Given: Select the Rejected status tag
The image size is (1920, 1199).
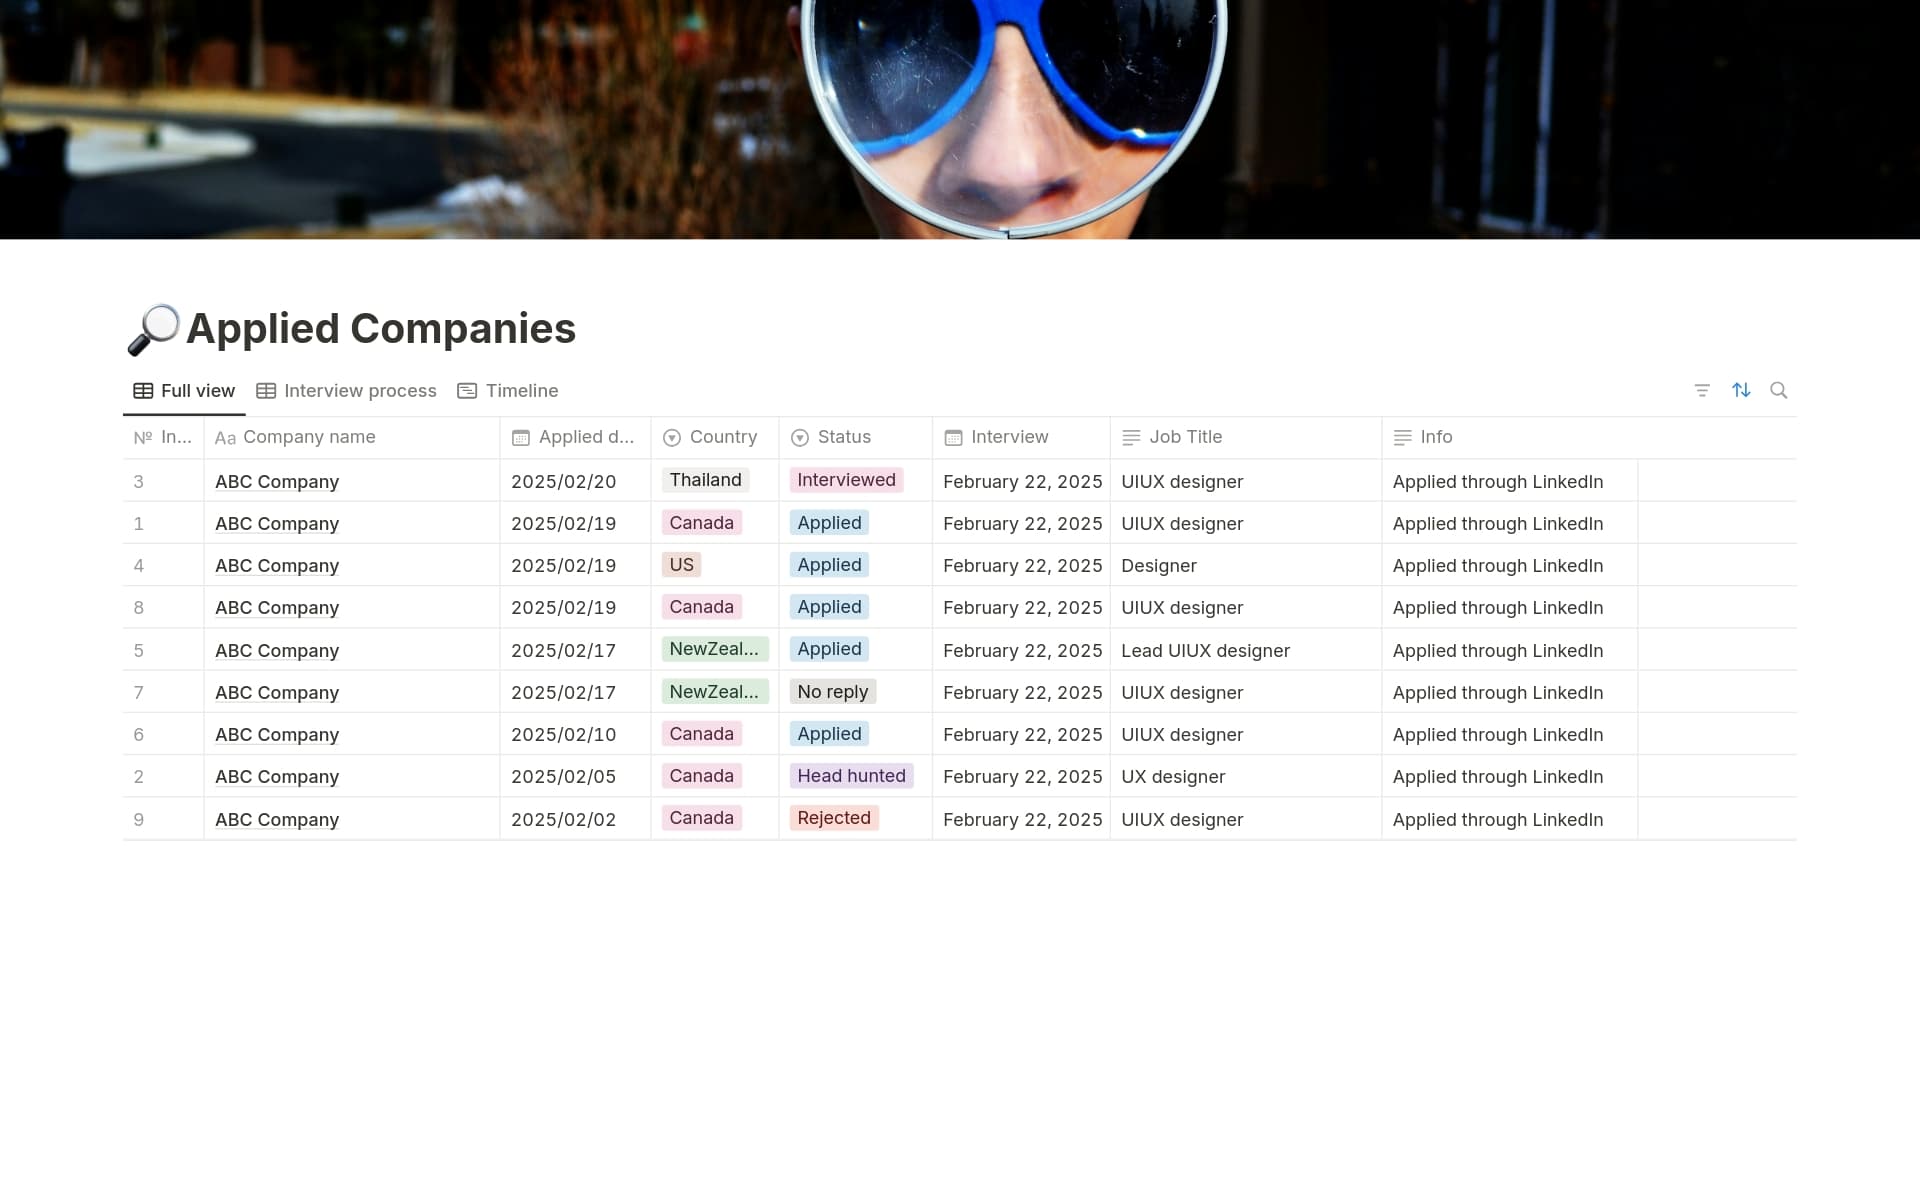Looking at the screenshot, I should (834, 818).
